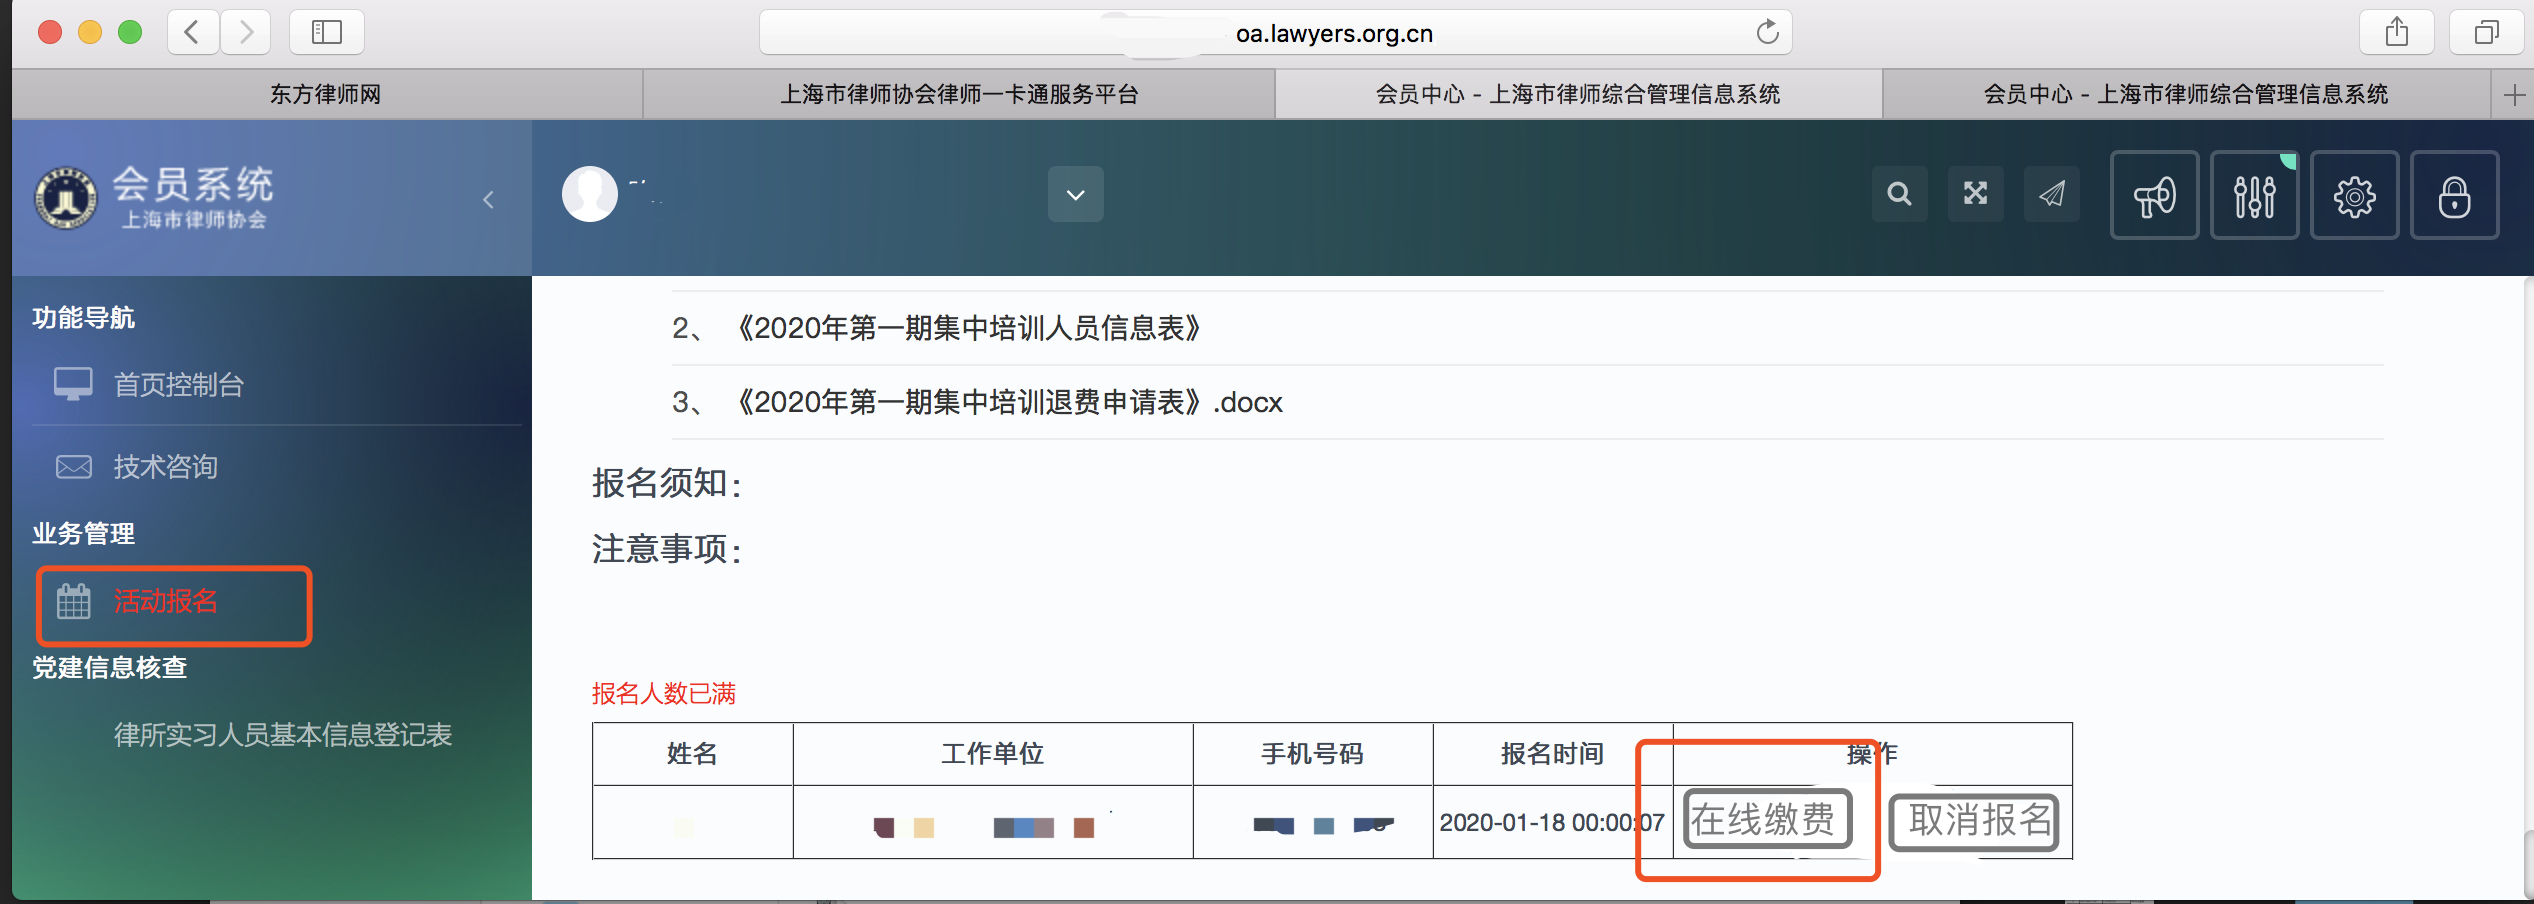Open 活动报名 in the sidebar
Viewport: 2534px width, 904px height.
click(166, 601)
